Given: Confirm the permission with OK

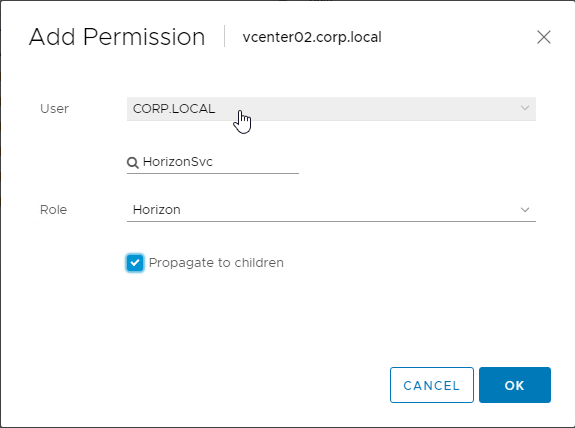Looking at the screenshot, I should 514,385.
